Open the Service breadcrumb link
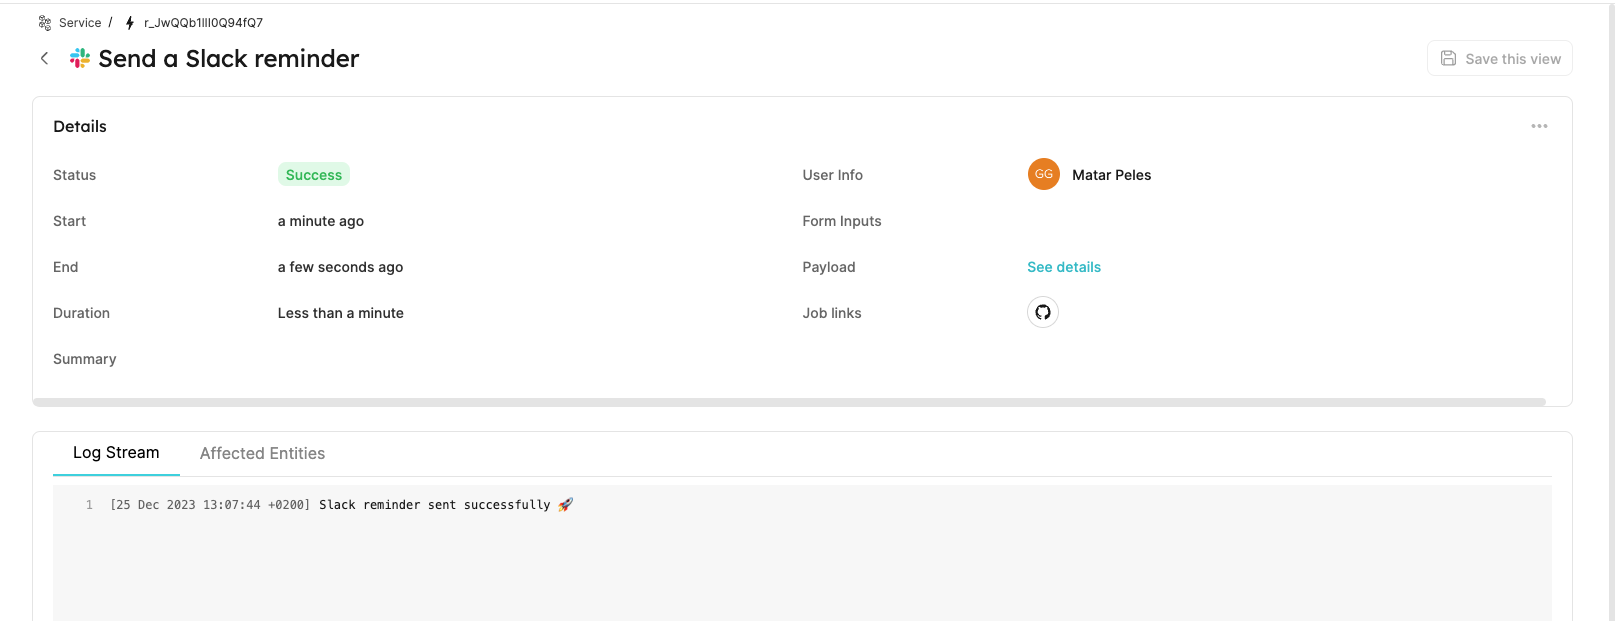 tap(80, 23)
